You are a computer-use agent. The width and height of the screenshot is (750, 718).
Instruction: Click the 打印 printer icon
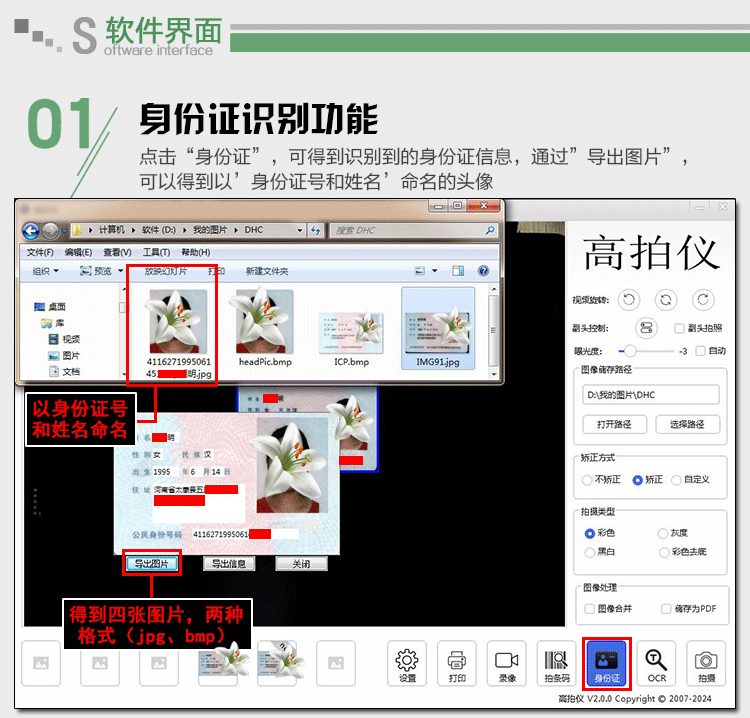pos(457,664)
